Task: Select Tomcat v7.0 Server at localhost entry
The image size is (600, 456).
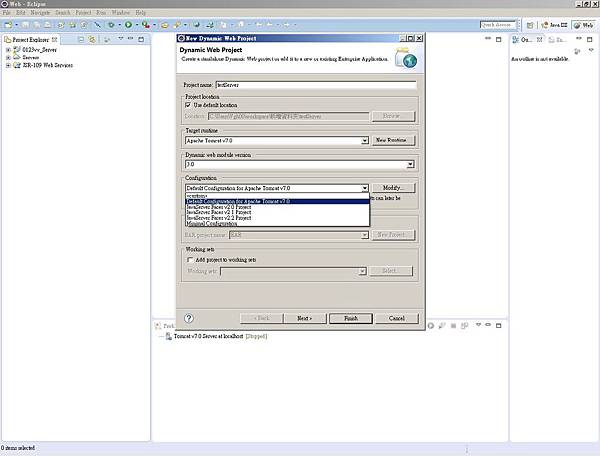Action: [220, 336]
